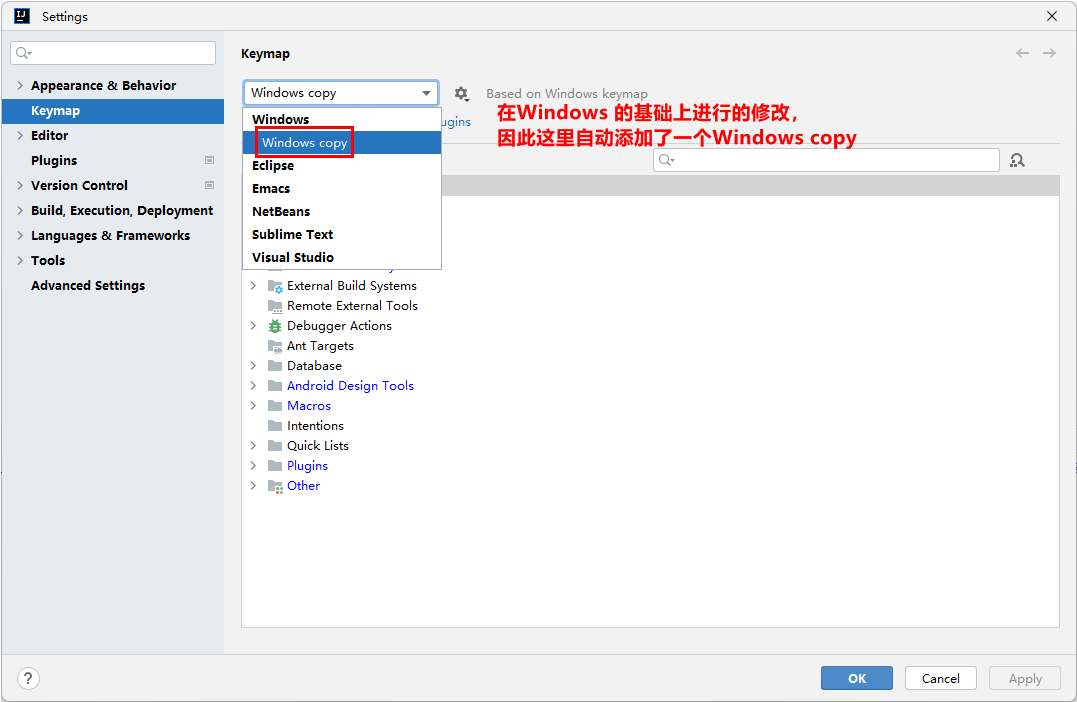Click the Ant Targets folder icon
The width and height of the screenshot is (1077, 702).
pos(275,346)
